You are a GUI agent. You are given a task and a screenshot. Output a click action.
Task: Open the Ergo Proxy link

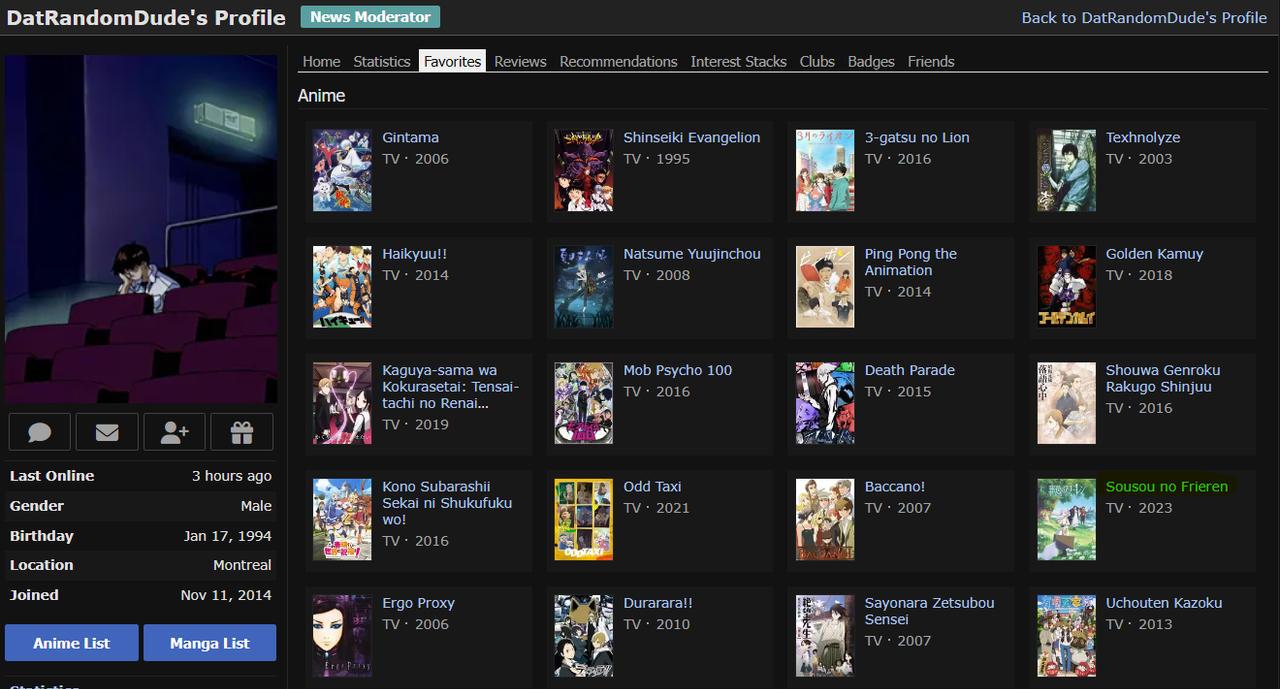click(x=418, y=603)
